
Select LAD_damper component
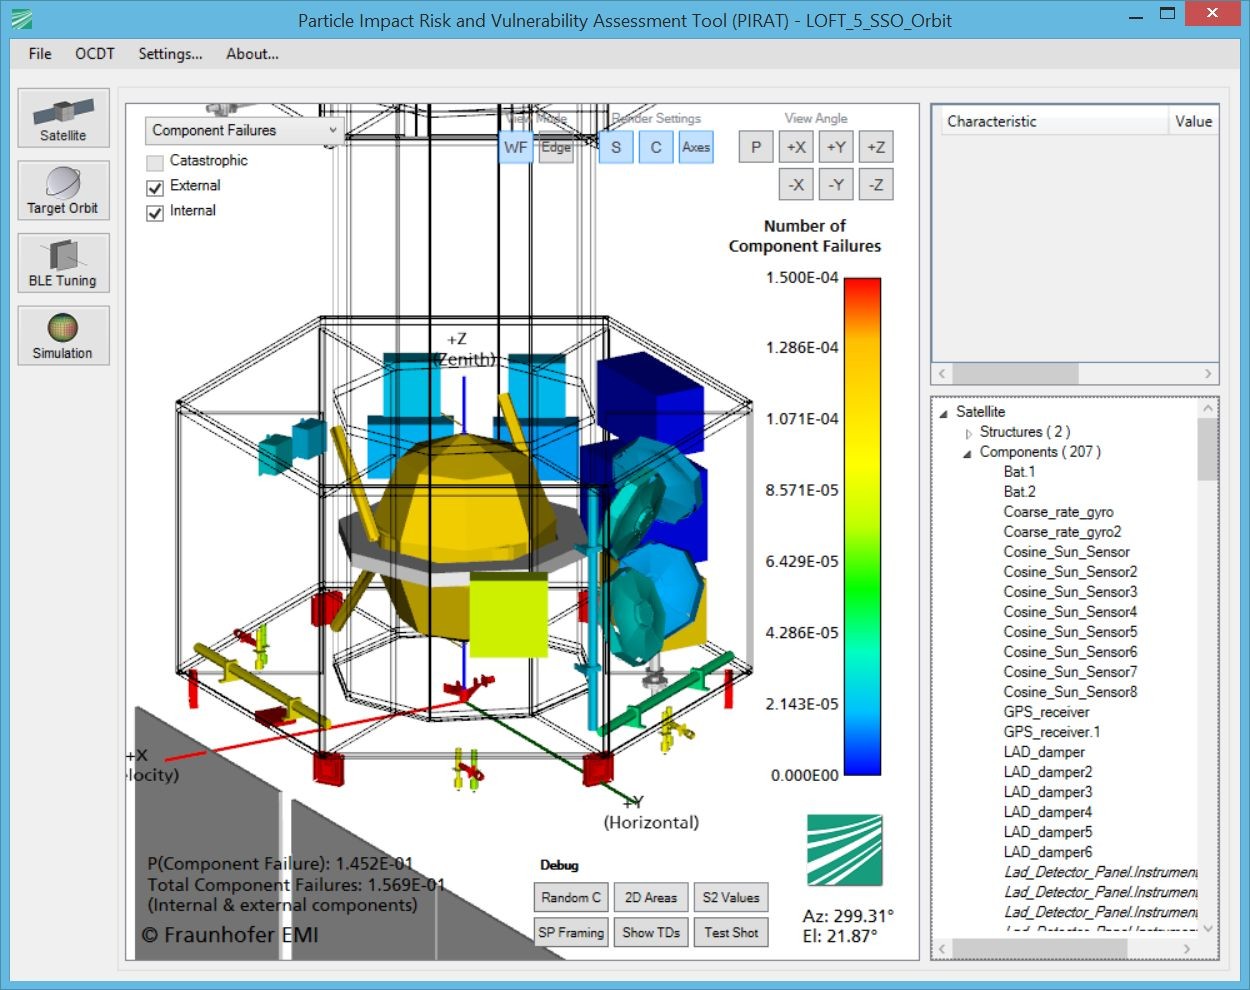(x=1044, y=752)
